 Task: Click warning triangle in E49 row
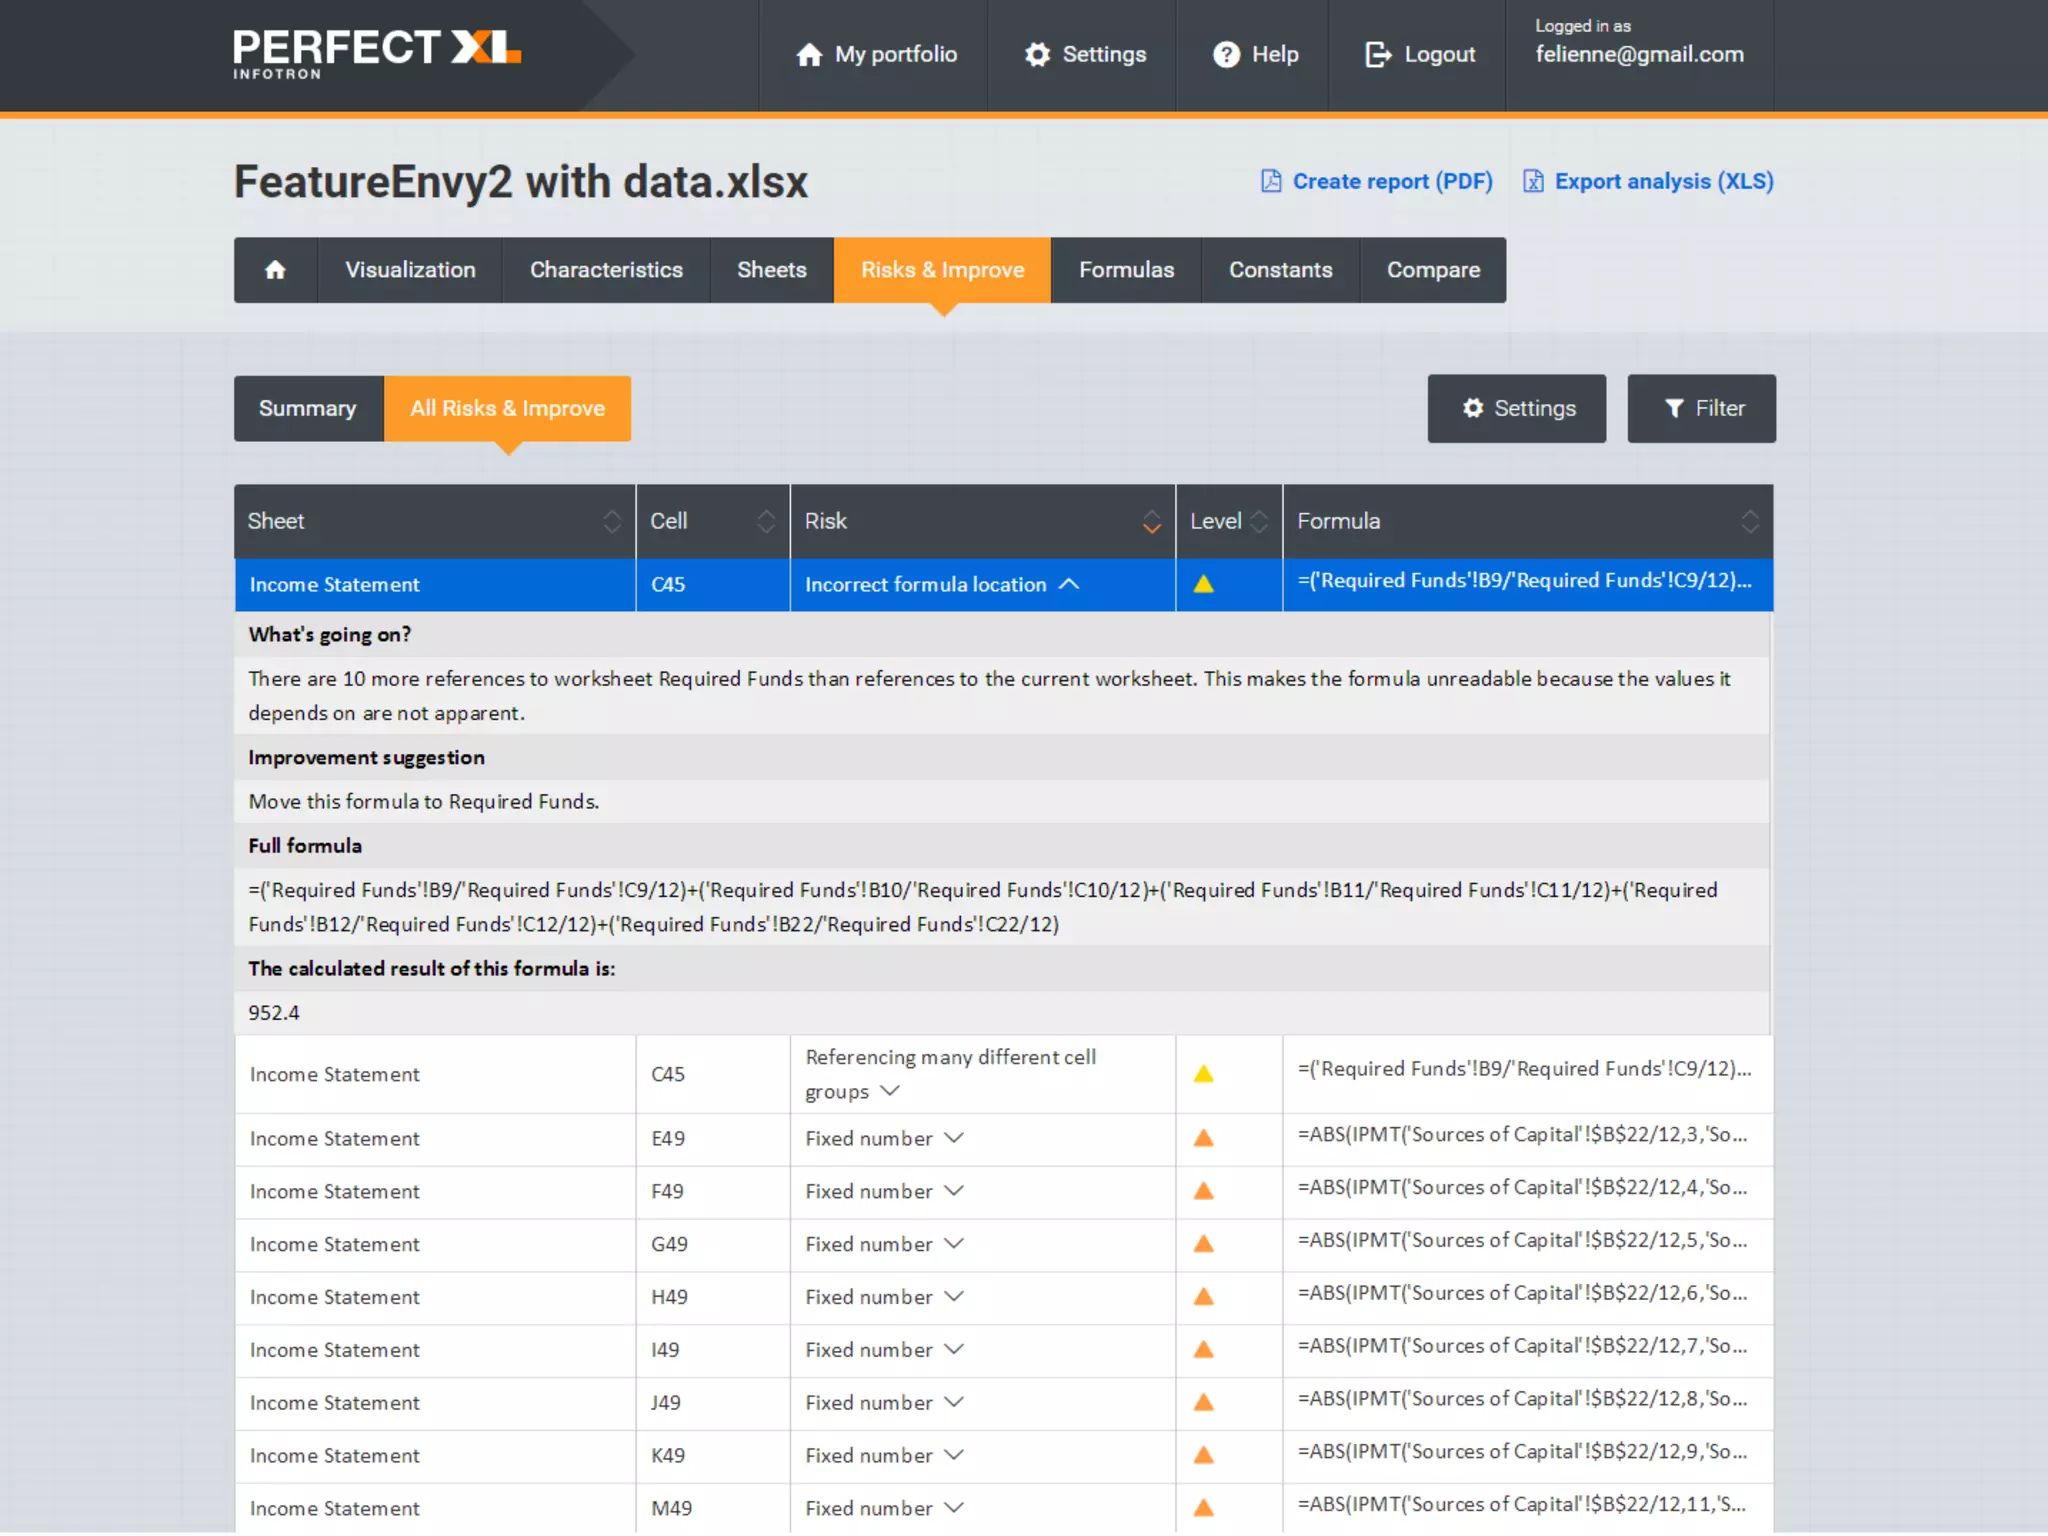[1203, 1138]
